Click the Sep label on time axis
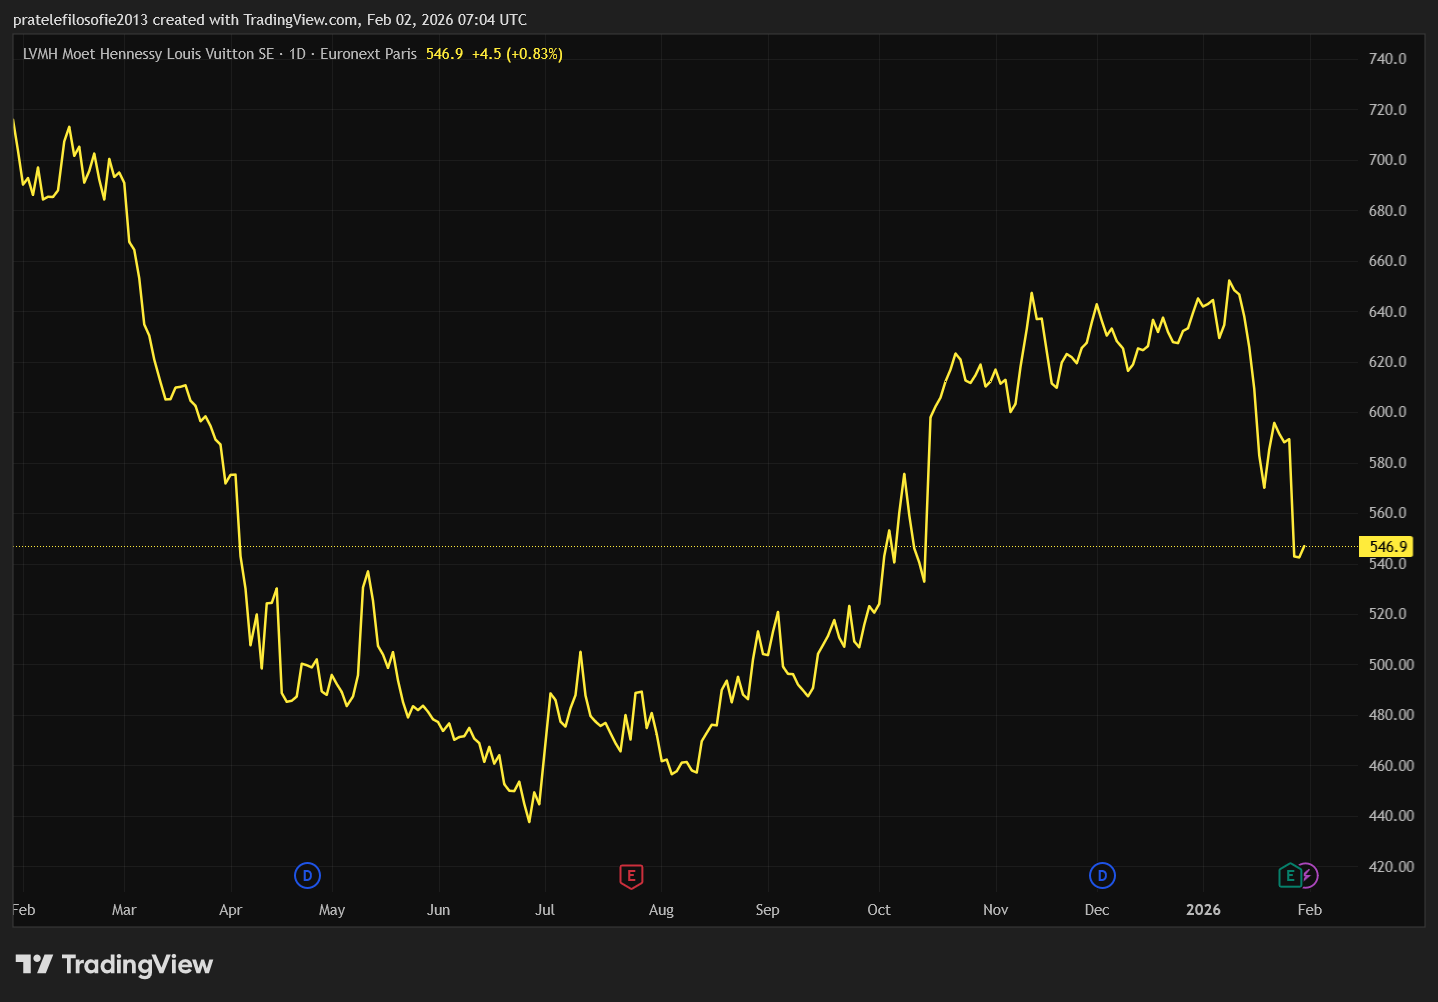The width and height of the screenshot is (1438, 1002). point(767,910)
